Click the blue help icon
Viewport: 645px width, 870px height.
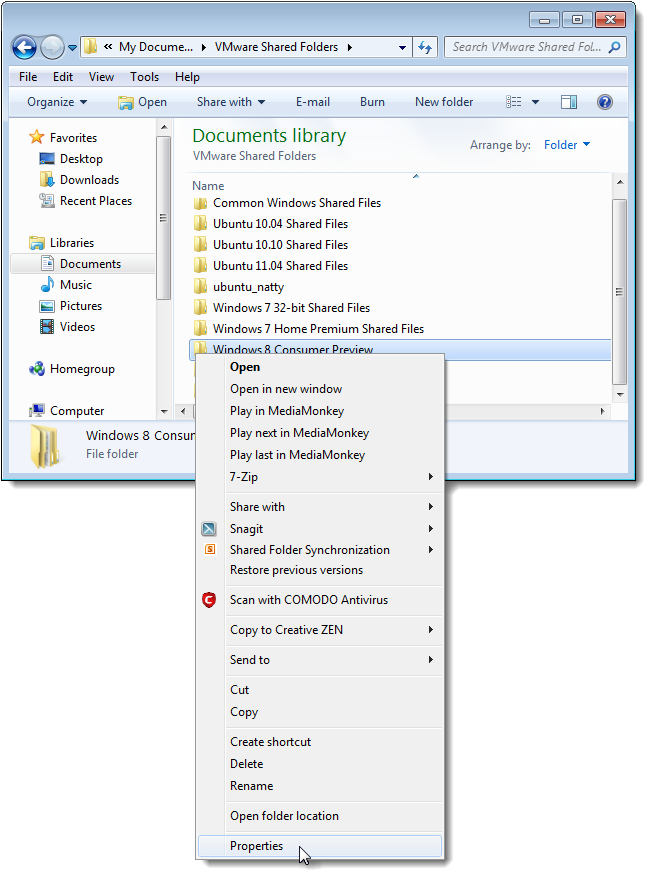604,102
